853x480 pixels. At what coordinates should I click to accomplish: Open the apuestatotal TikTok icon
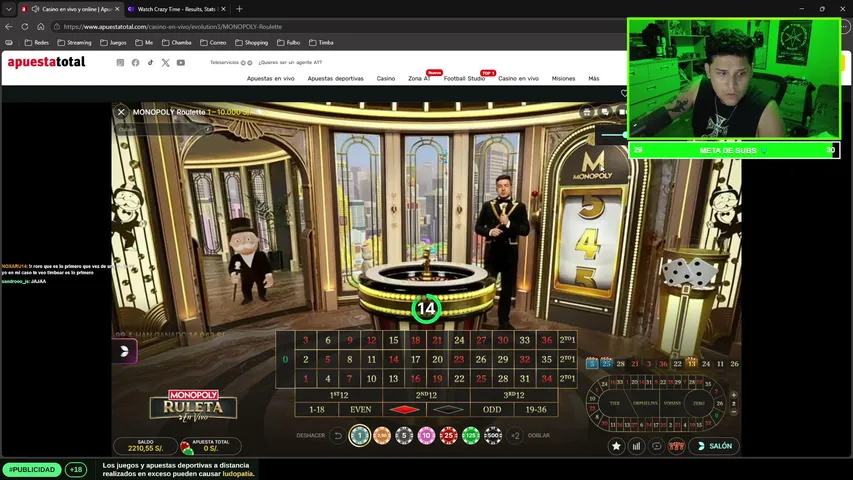pos(151,63)
